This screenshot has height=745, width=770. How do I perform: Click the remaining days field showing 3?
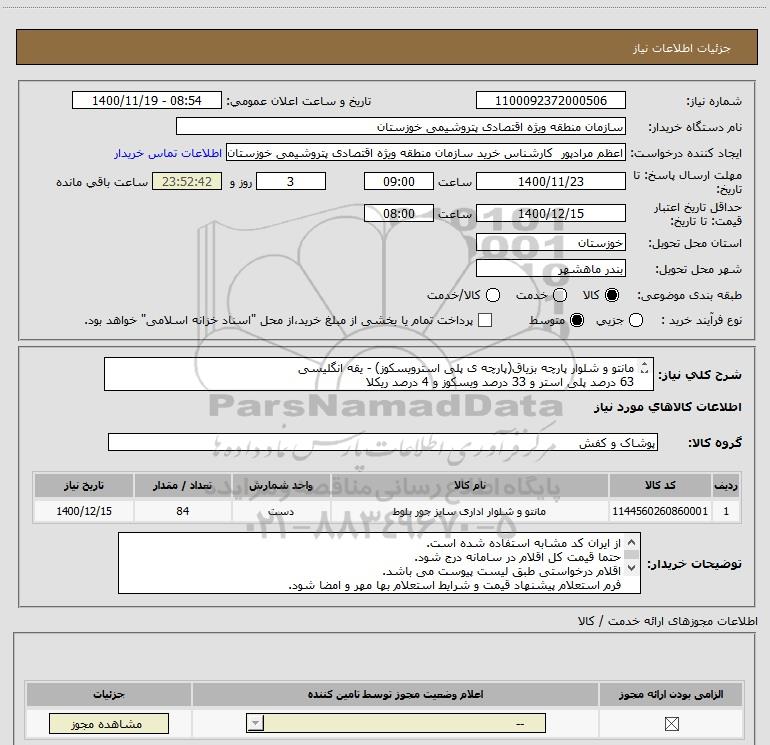[x=291, y=181]
